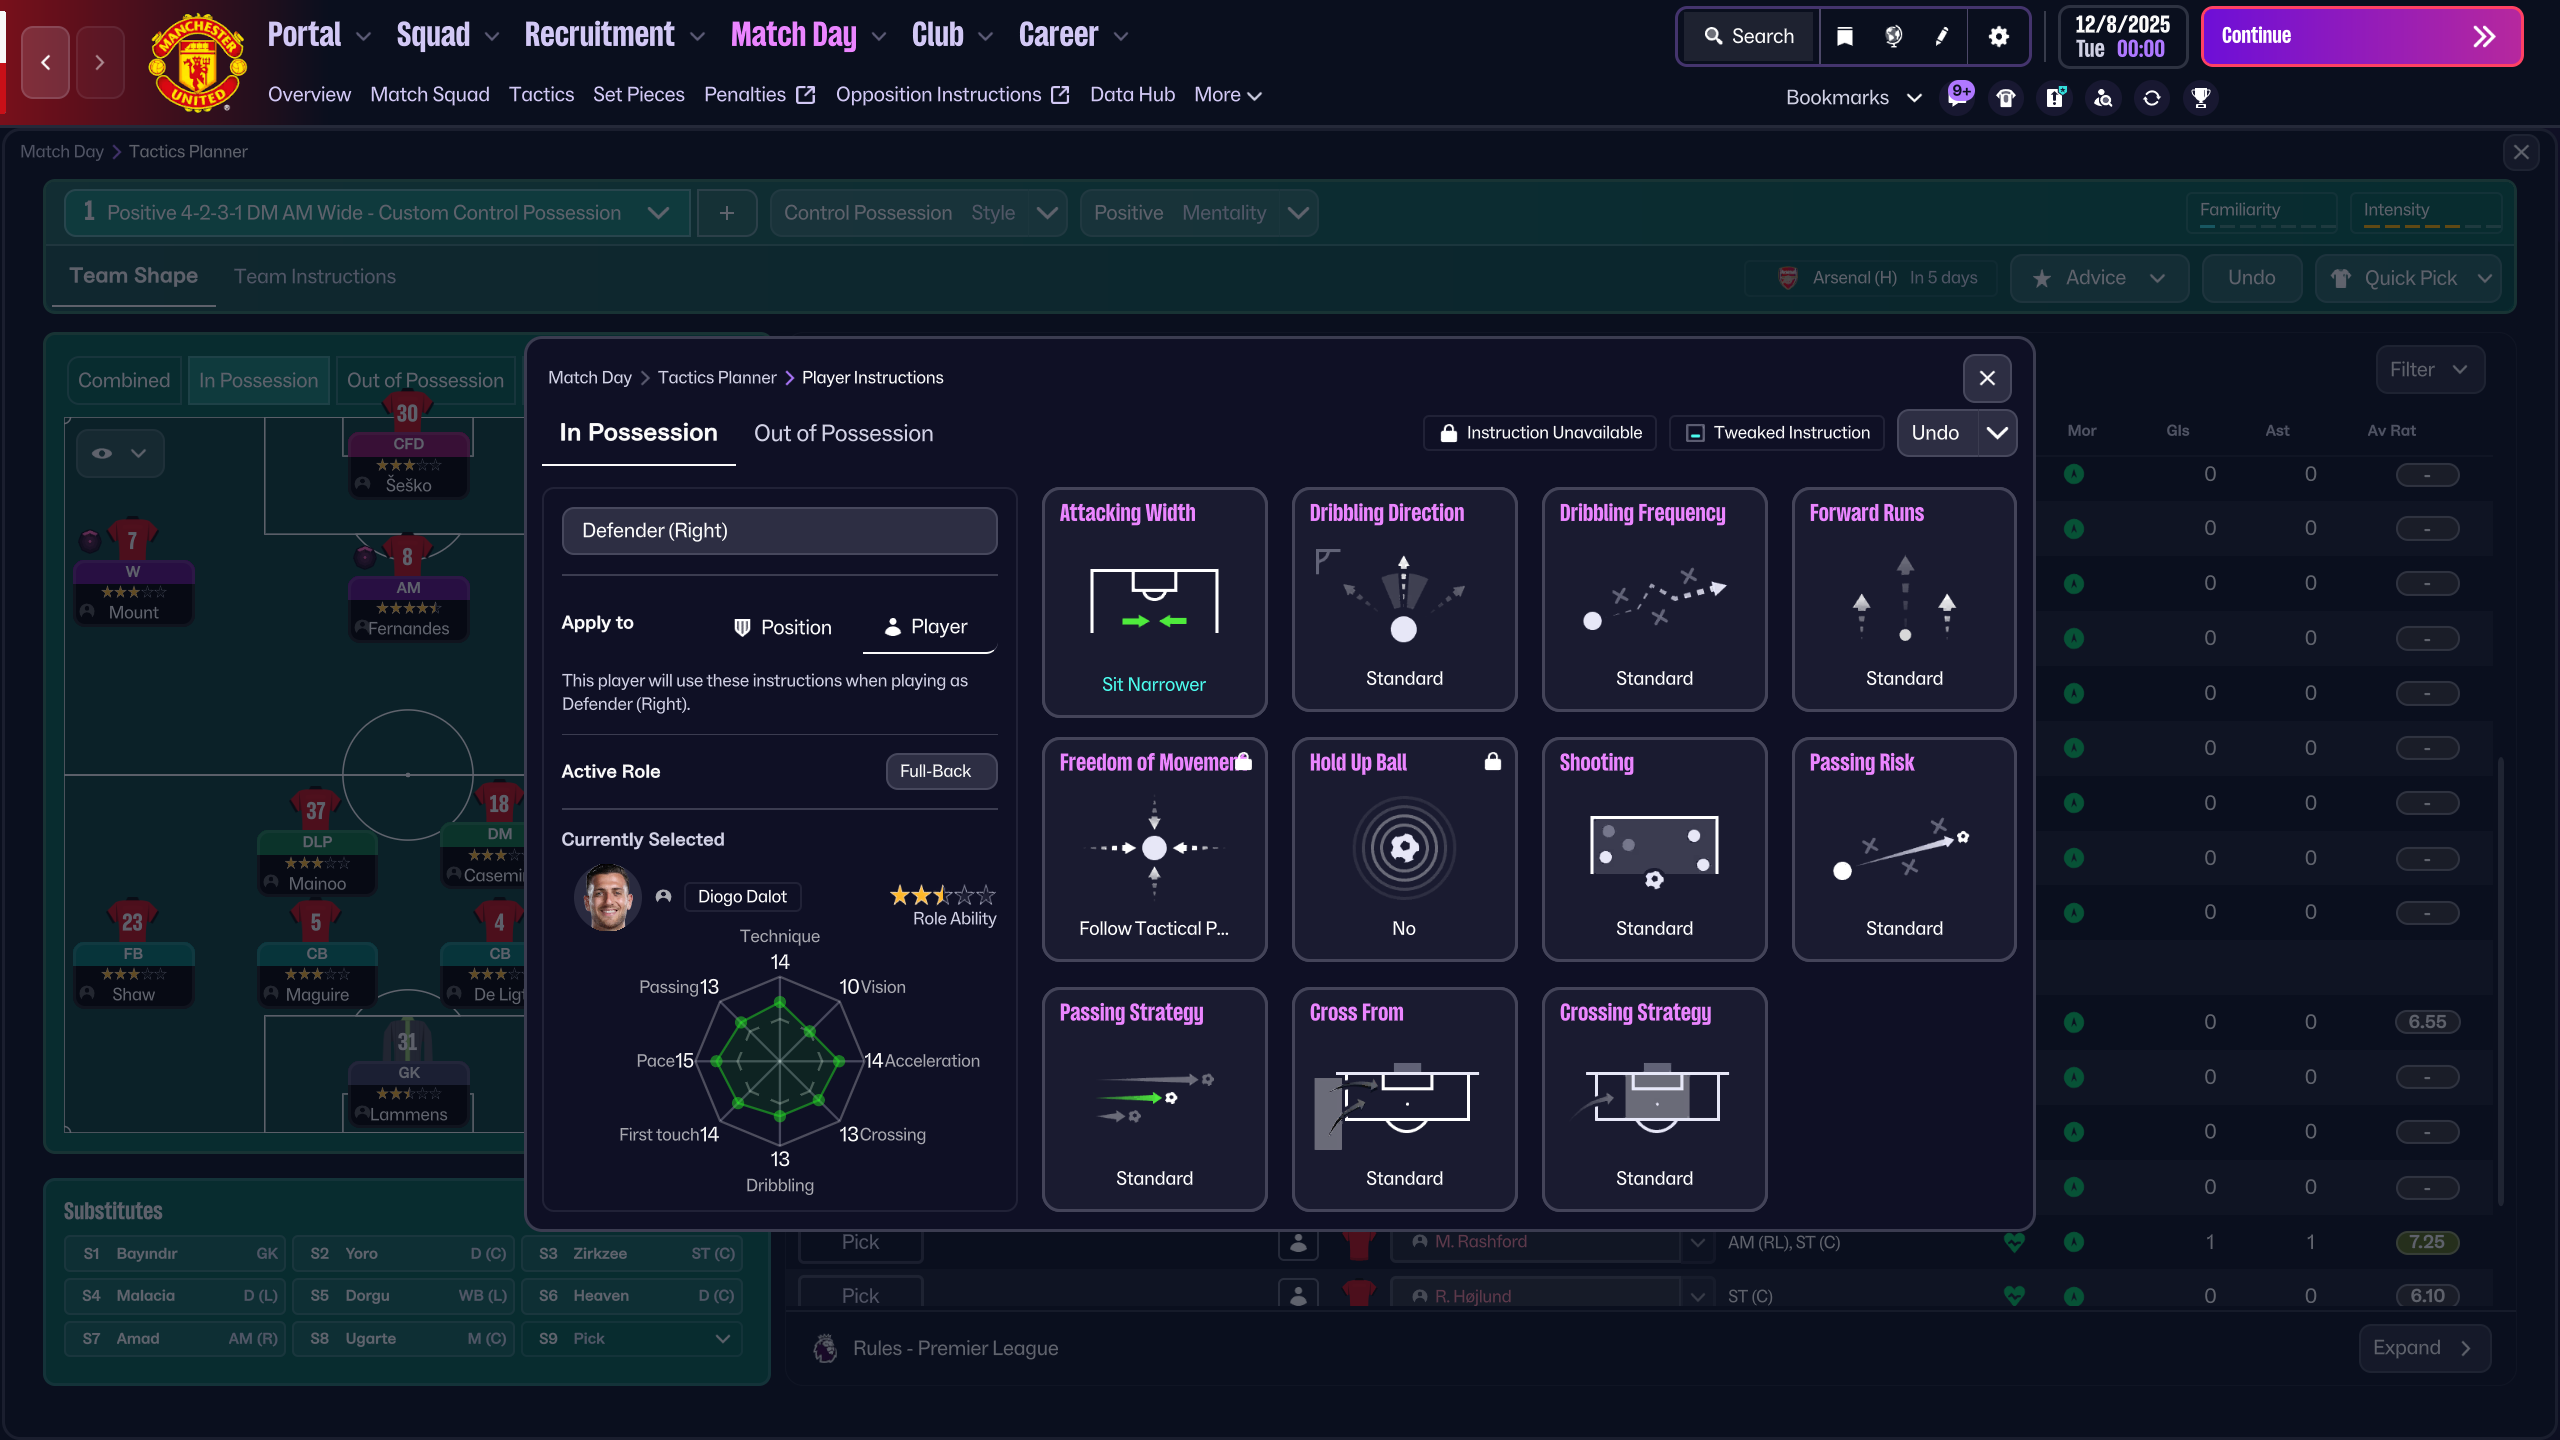Click the bookmark icon beside Search

[x=1845, y=37]
